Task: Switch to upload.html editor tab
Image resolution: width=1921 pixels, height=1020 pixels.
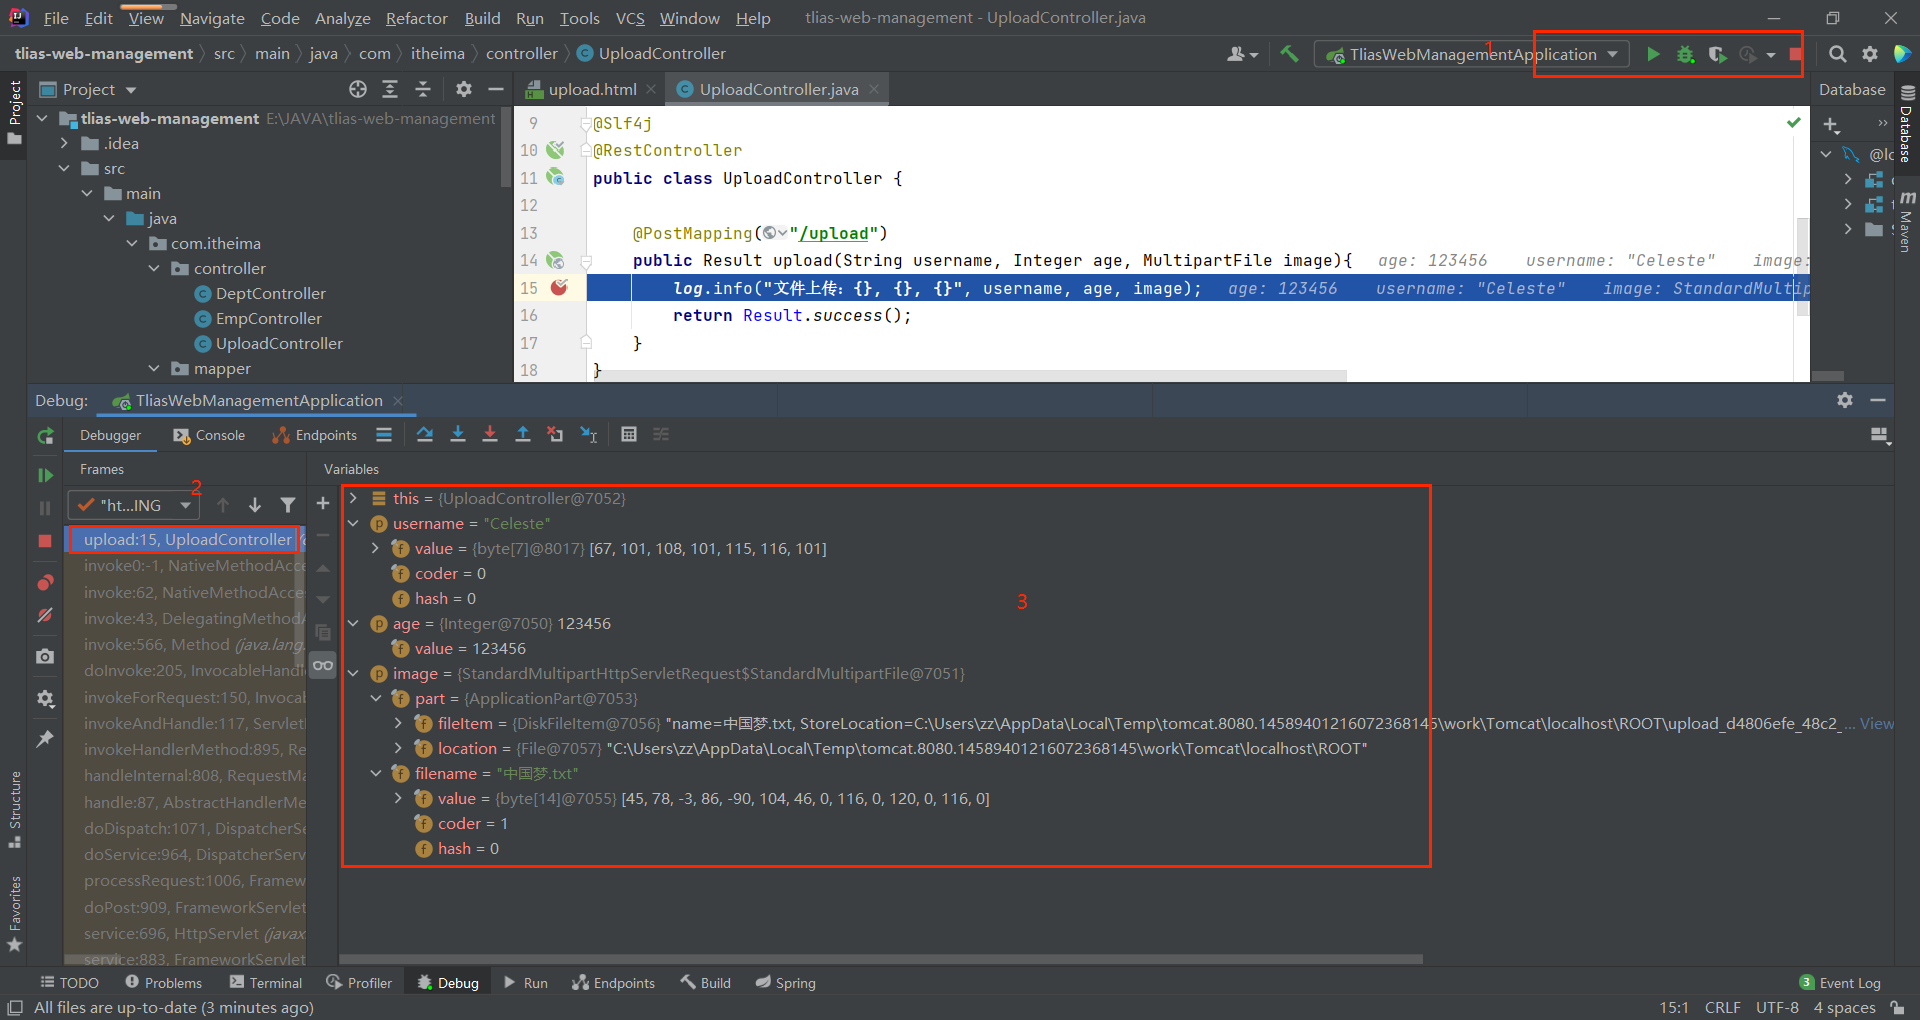Action: coord(591,89)
